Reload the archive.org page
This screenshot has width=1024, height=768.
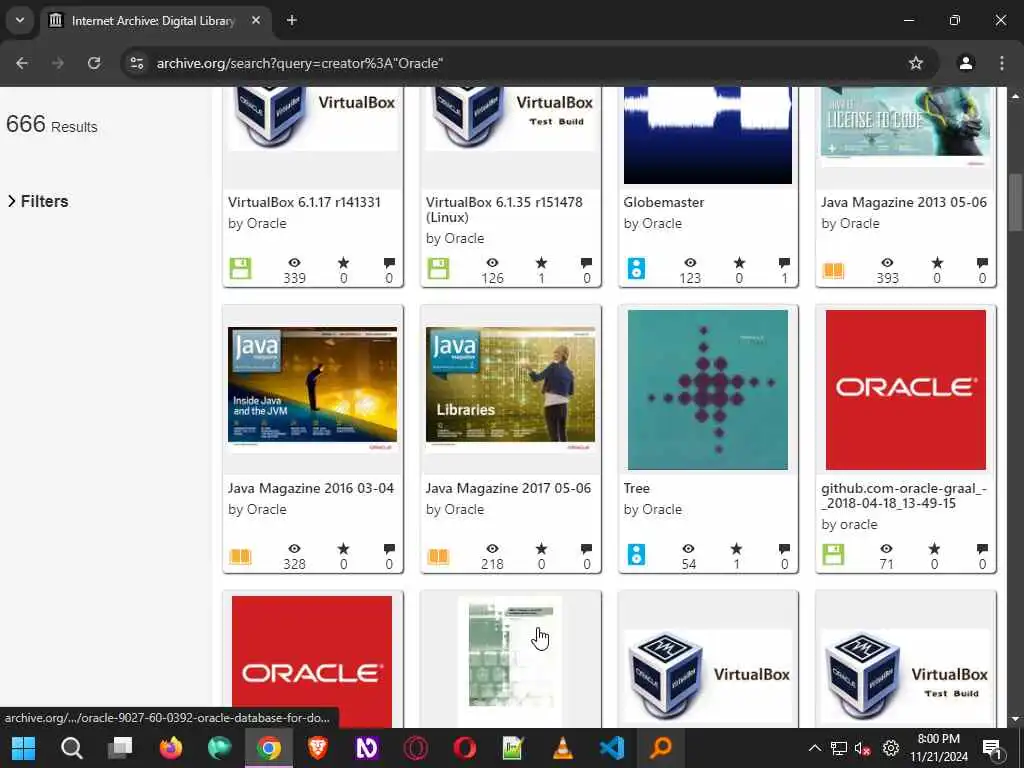tap(94, 63)
